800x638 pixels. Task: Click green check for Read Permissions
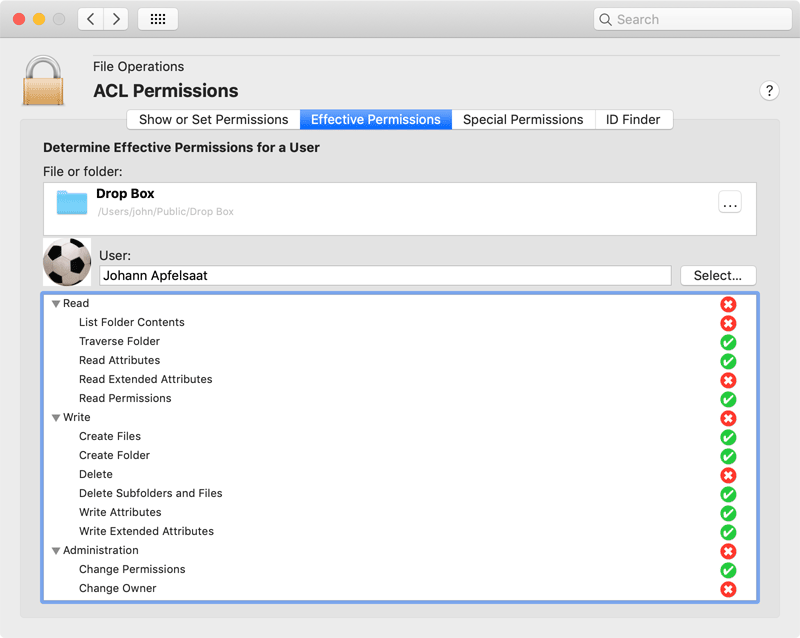[x=728, y=399]
